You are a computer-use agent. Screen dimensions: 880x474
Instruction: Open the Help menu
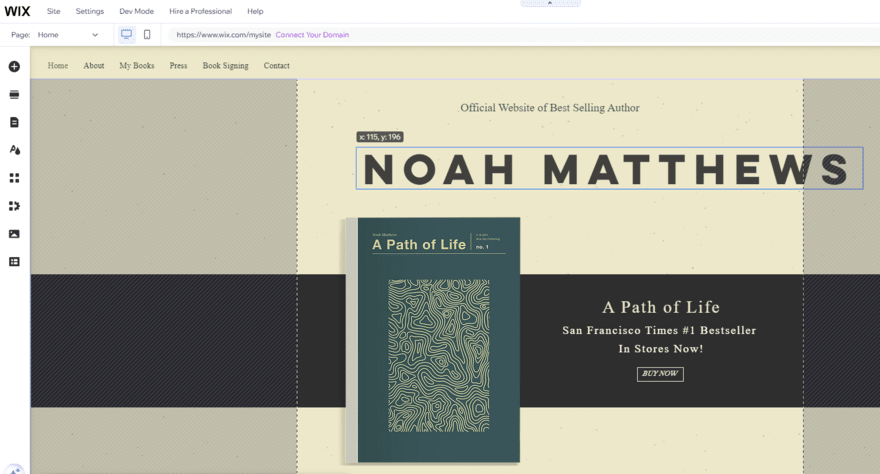pos(255,11)
